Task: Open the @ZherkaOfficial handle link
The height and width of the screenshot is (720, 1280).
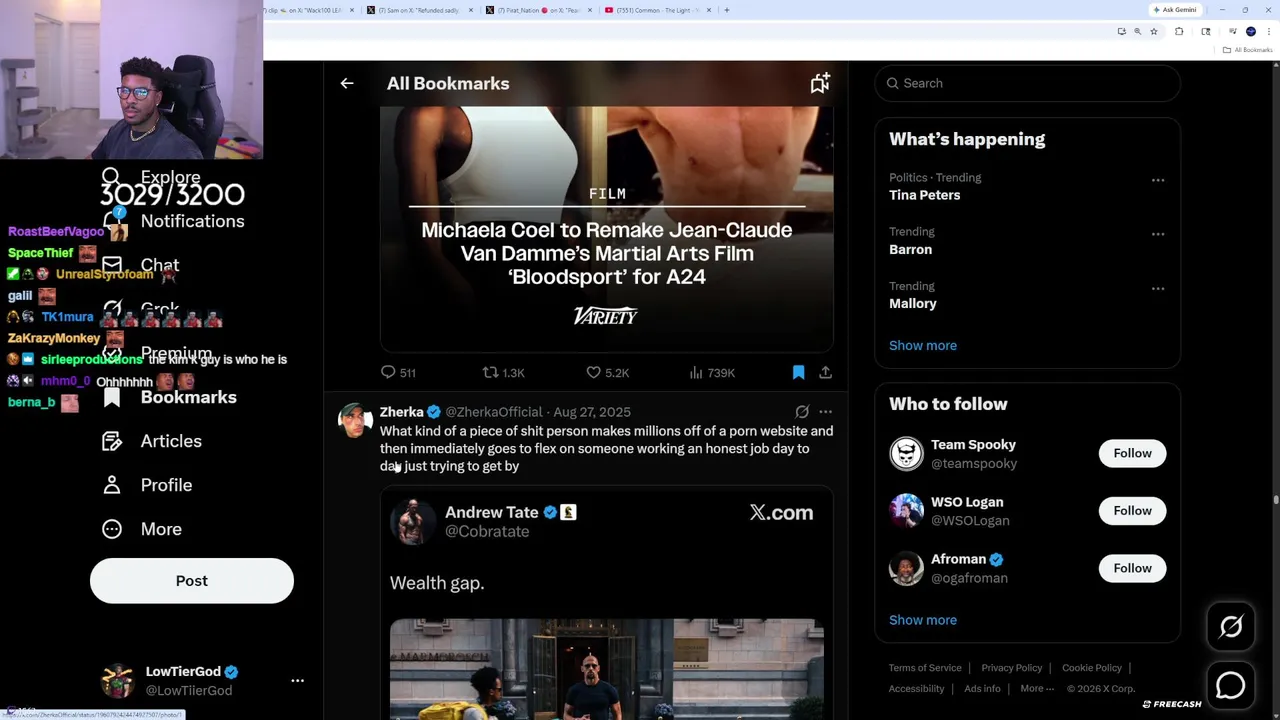Action: [493, 412]
